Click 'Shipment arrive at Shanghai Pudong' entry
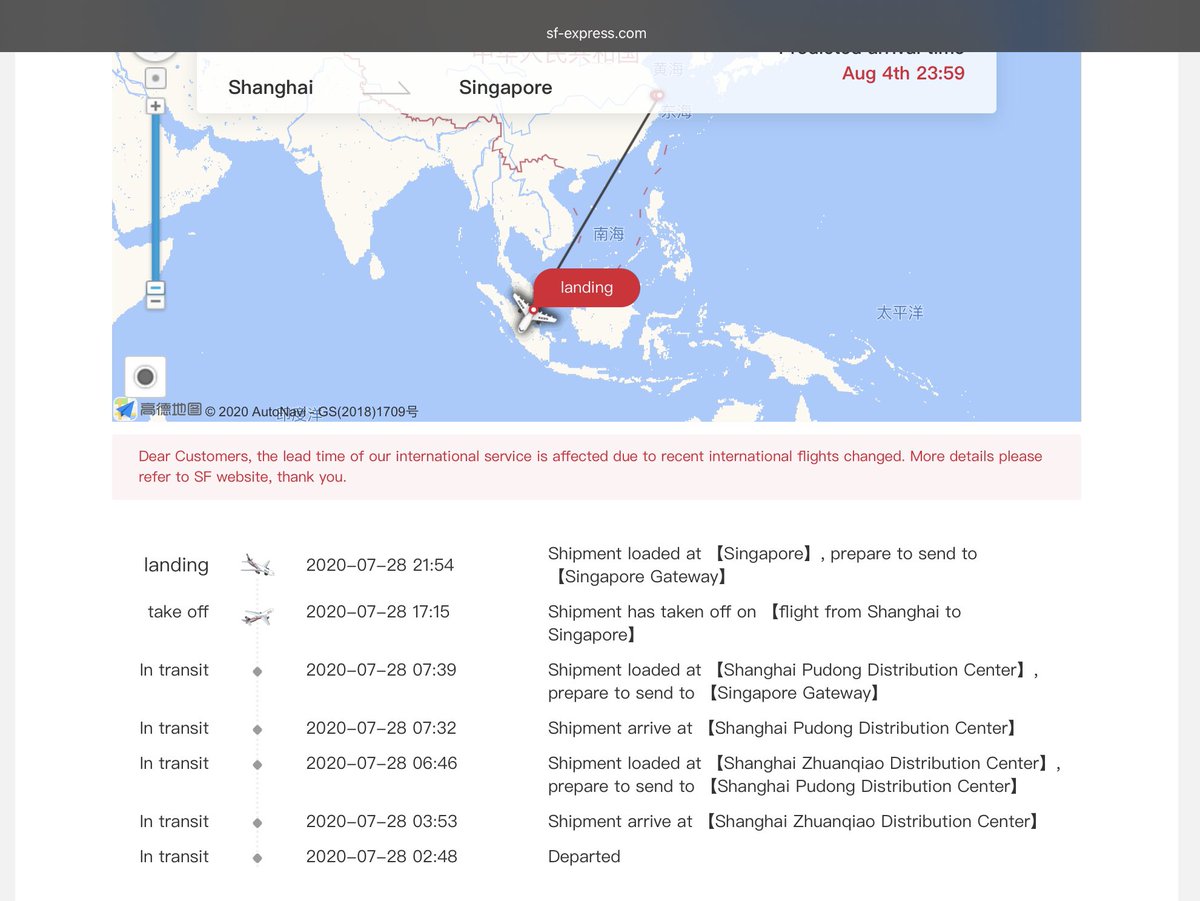The image size is (1200, 901). (783, 728)
